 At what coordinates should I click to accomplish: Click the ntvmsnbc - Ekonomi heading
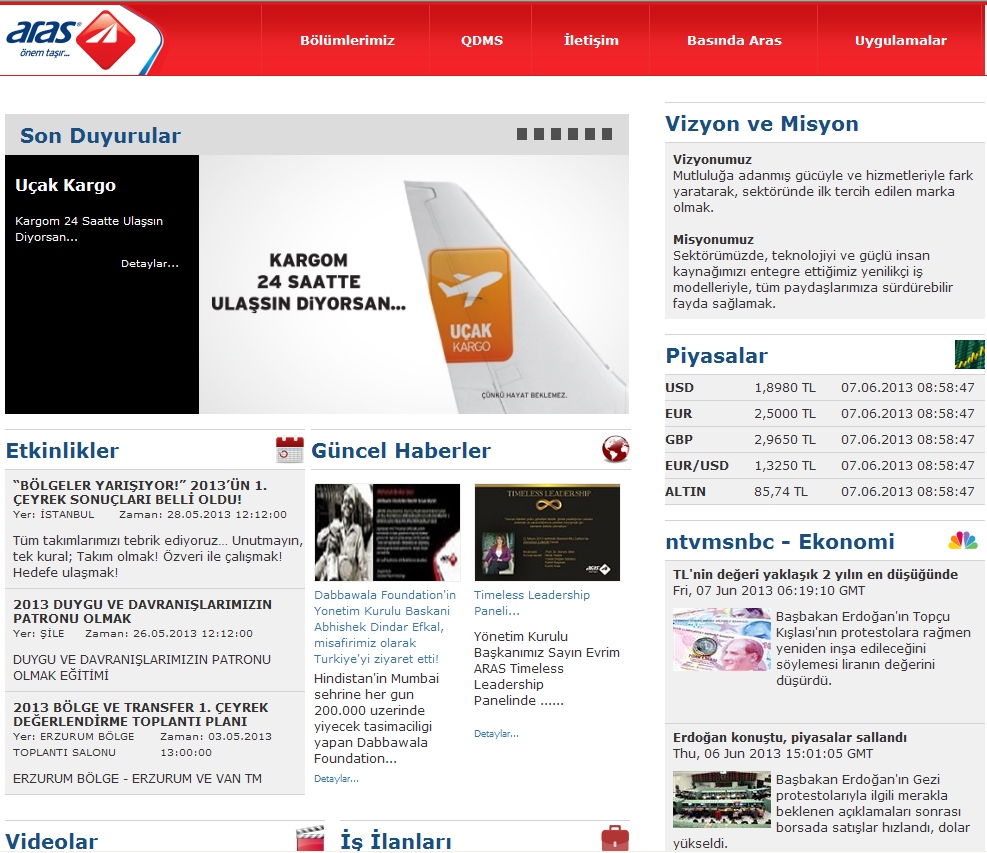(779, 541)
